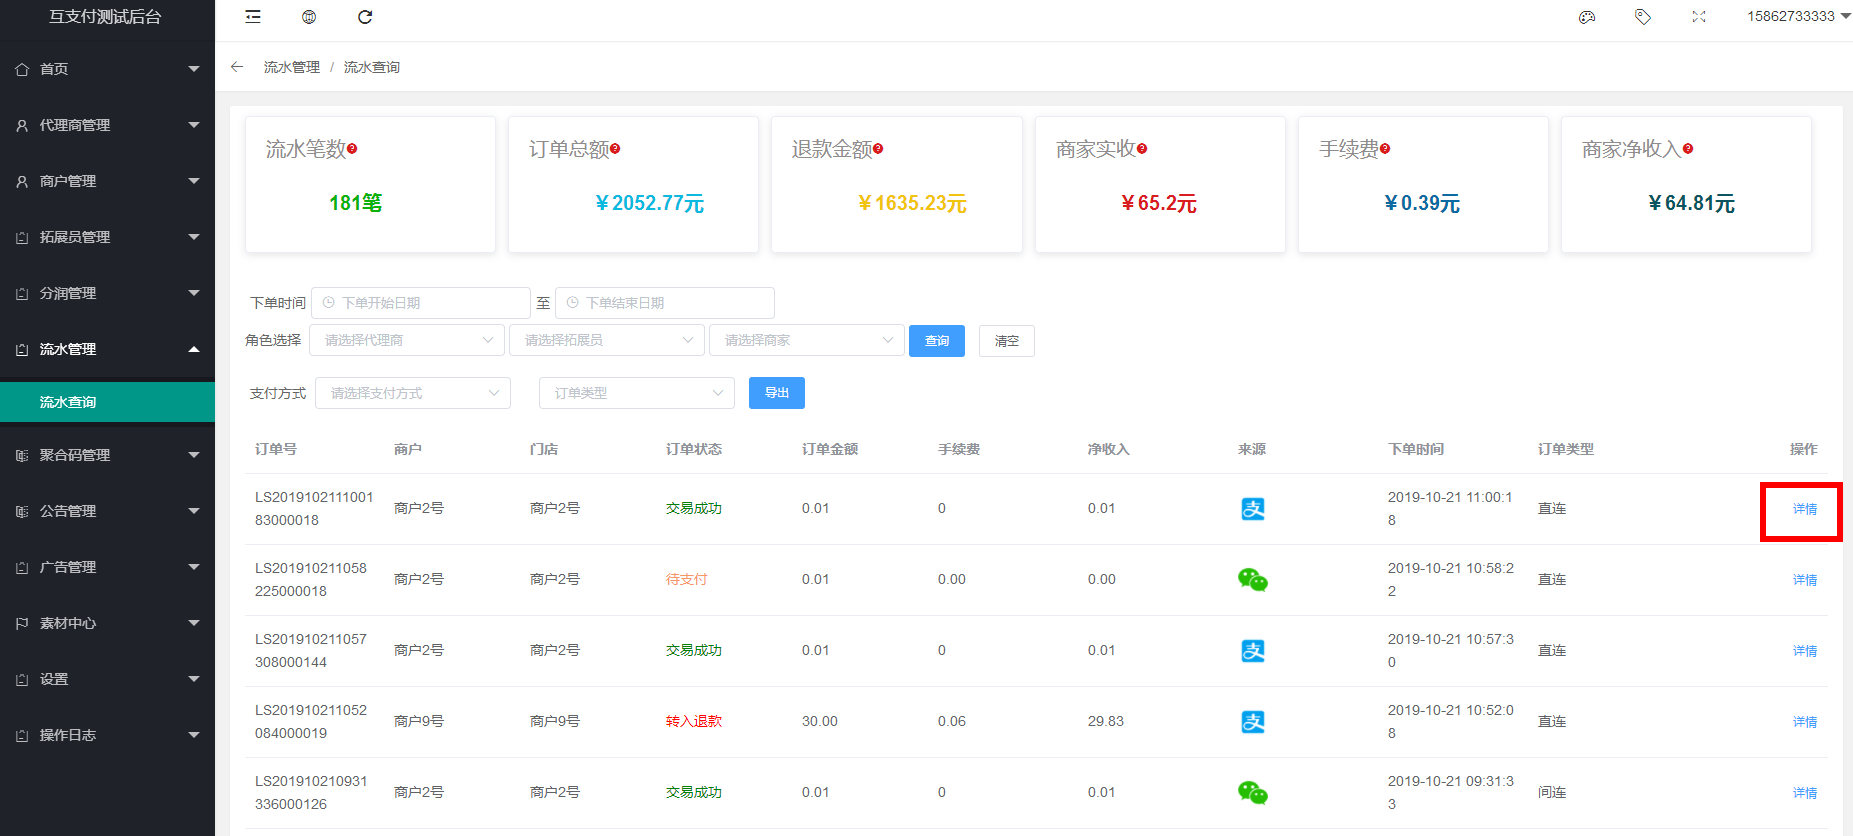Click the globe website icon in top bar
The height and width of the screenshot is (836, 1853).
tap(309, 17)
